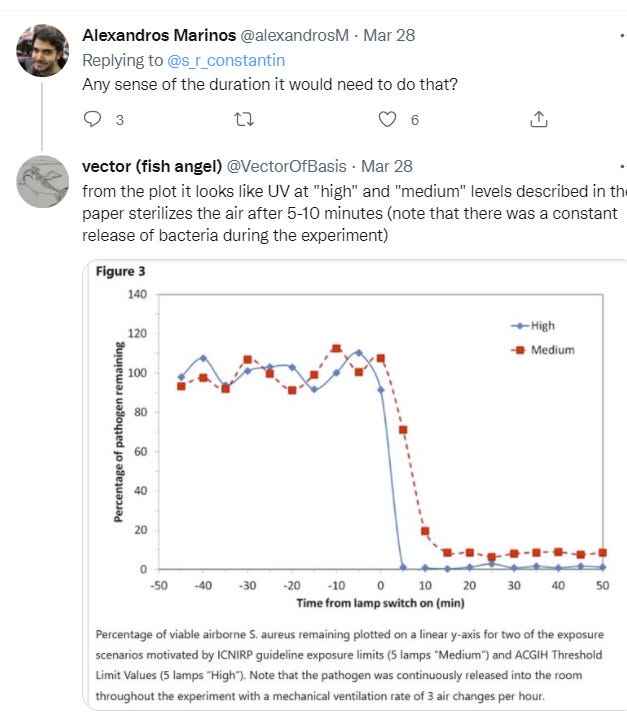Screen dimensions: 627x722
Task: Like the tweet with 6 likes
Action: (x=387, y=119)
